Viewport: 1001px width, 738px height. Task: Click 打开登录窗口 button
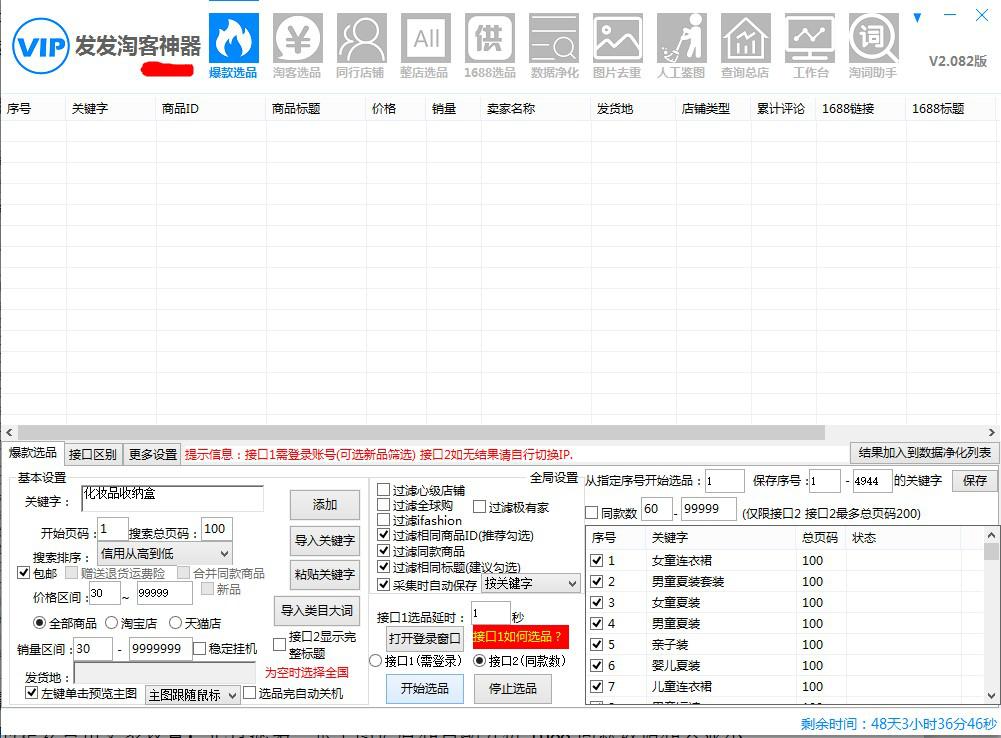point(423,639)
